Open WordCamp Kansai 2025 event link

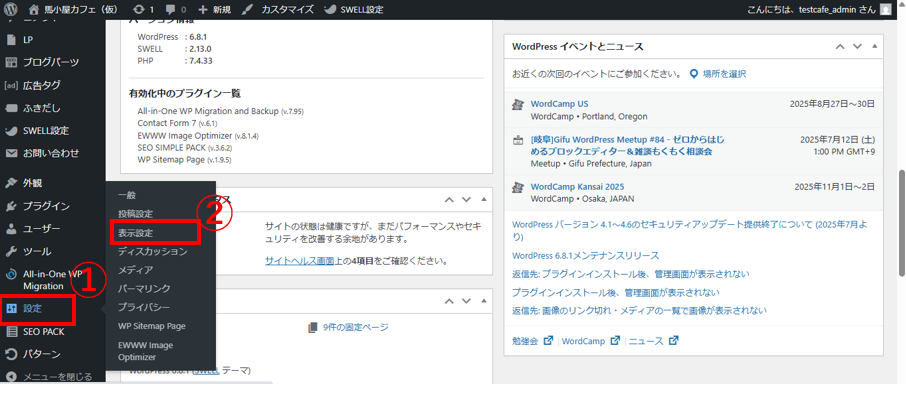tap(577, 186)
